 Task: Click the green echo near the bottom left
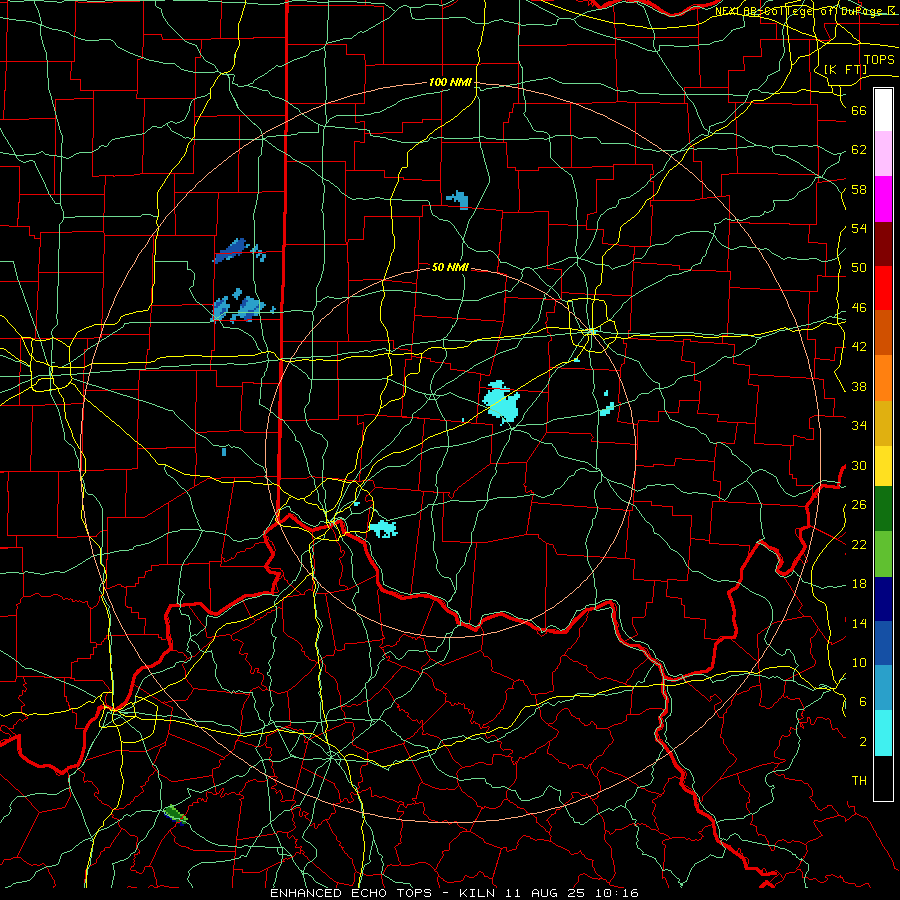[174, 814]
